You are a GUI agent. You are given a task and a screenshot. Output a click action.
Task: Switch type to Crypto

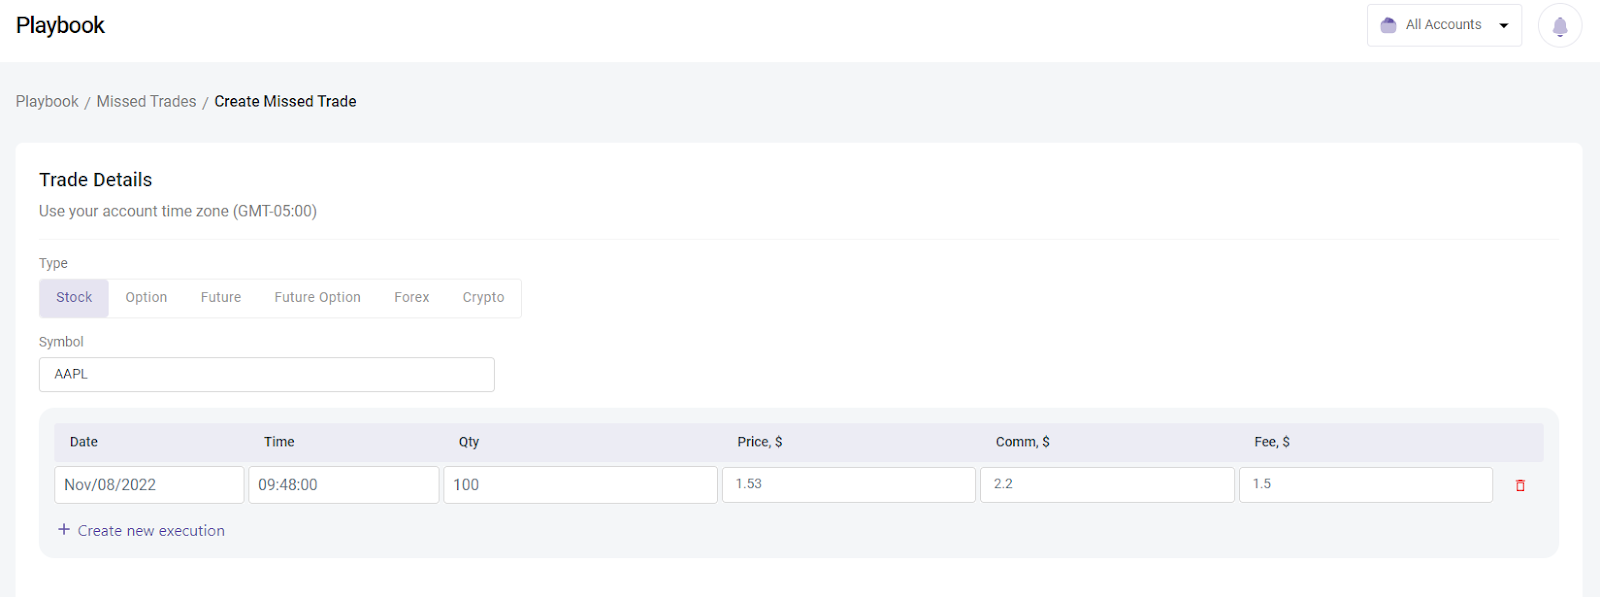(x=483, y=298)
